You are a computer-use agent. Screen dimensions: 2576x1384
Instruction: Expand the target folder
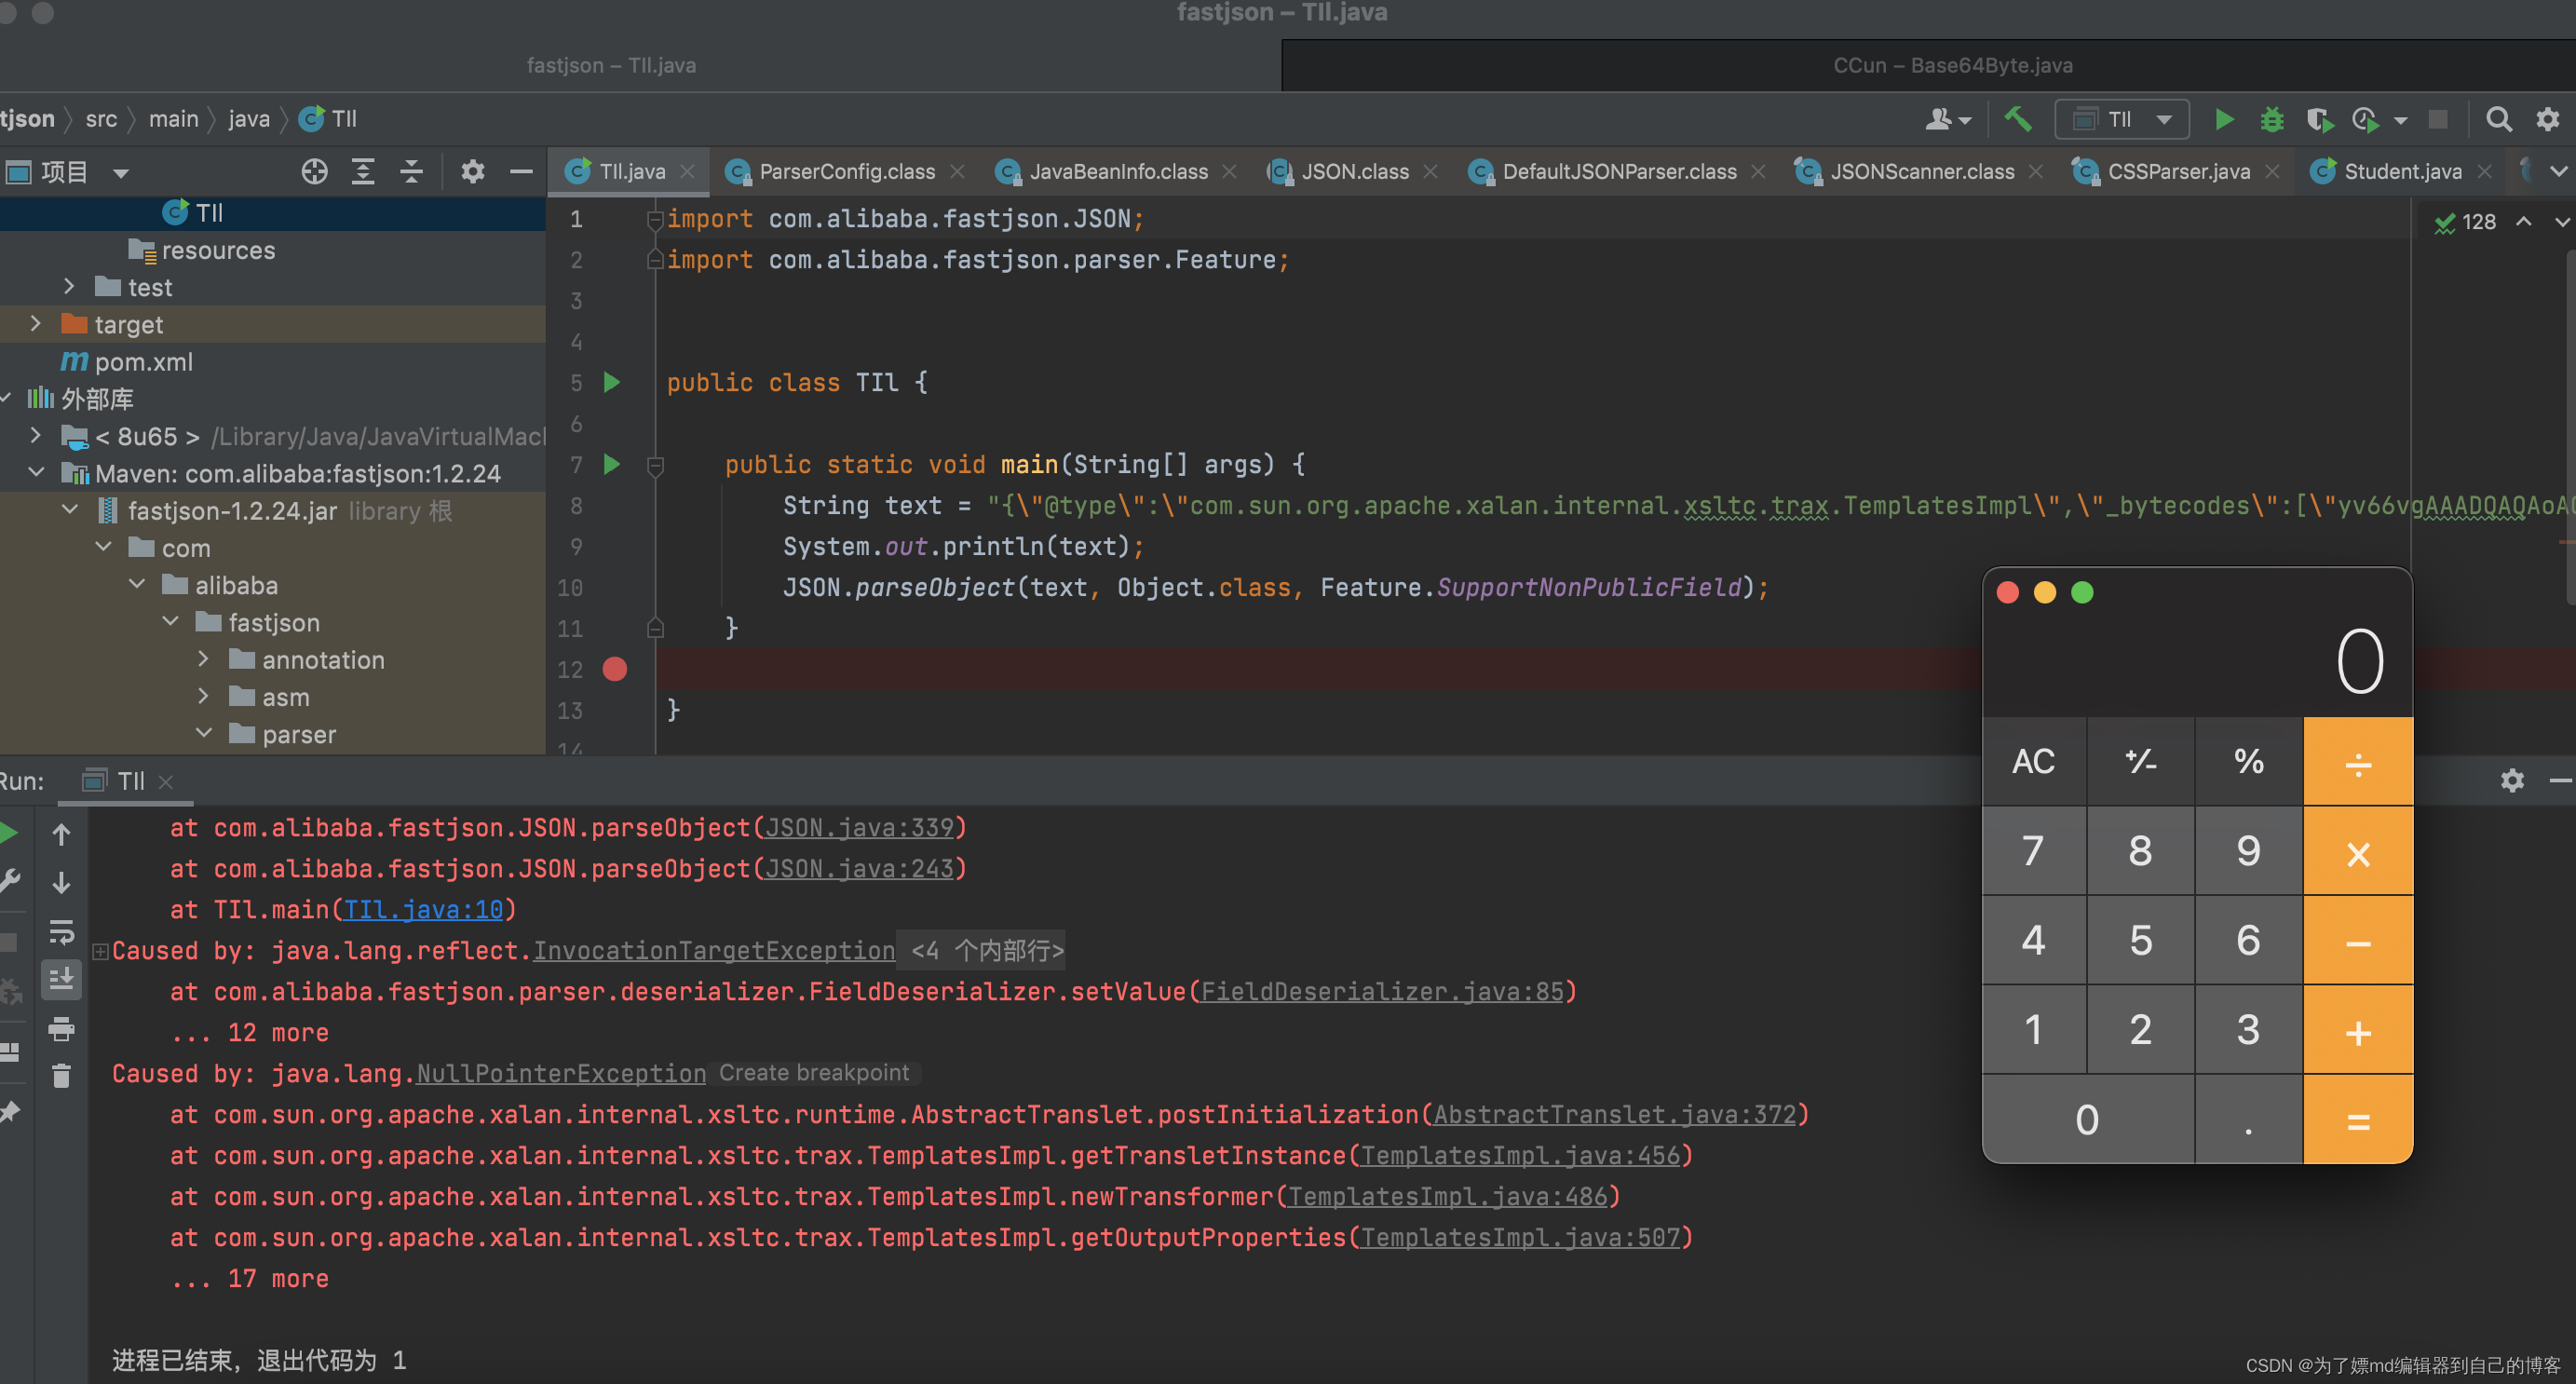[x=35, y=324]
